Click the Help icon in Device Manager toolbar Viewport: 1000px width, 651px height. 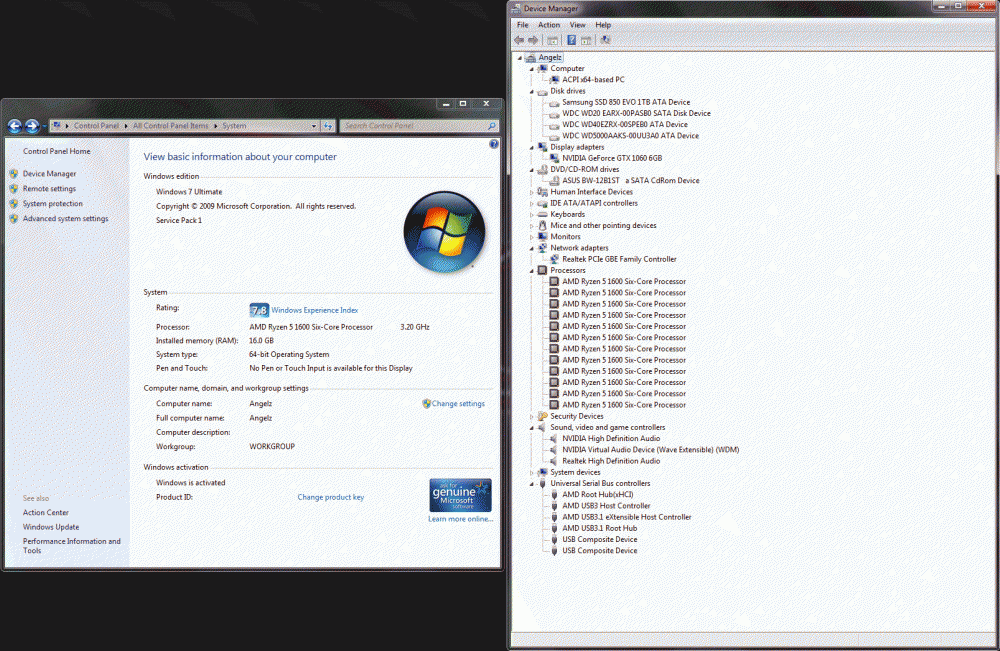point(572,40)
